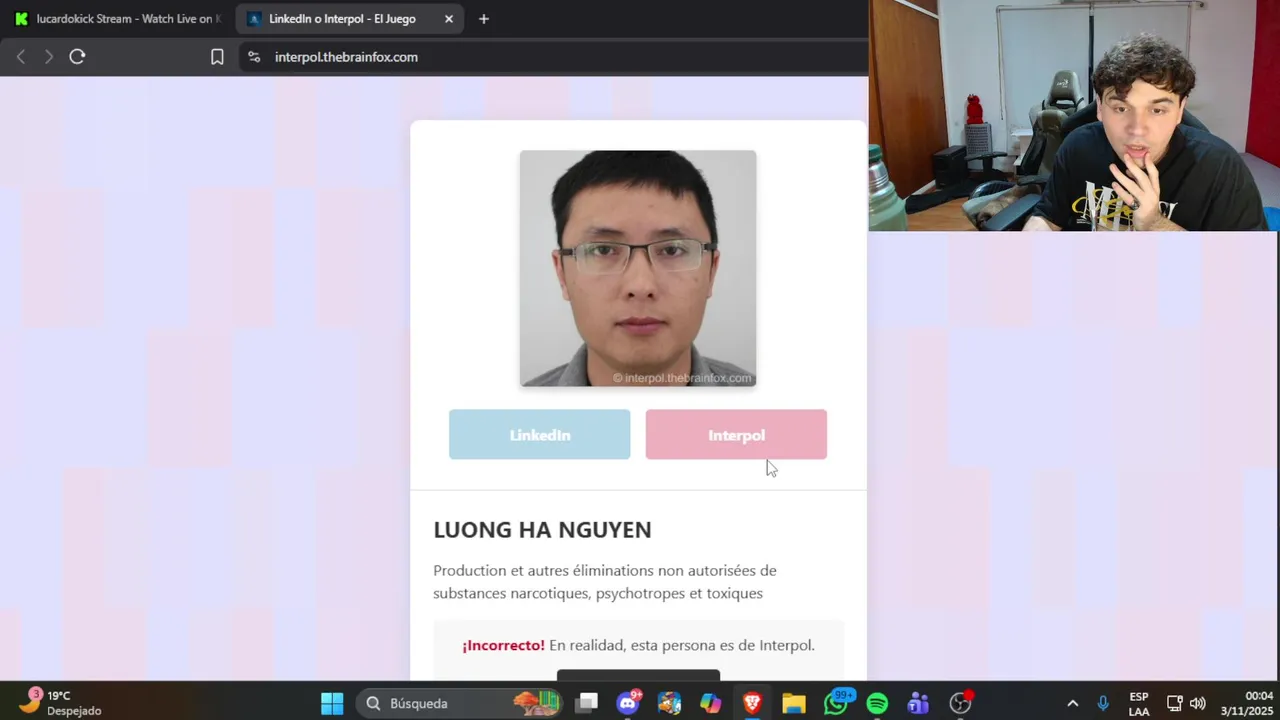The width and height of the screenshot is (1280, 720).
Task: Close the LinkedIn o Interpol tab
Action: tap(448, 19)
